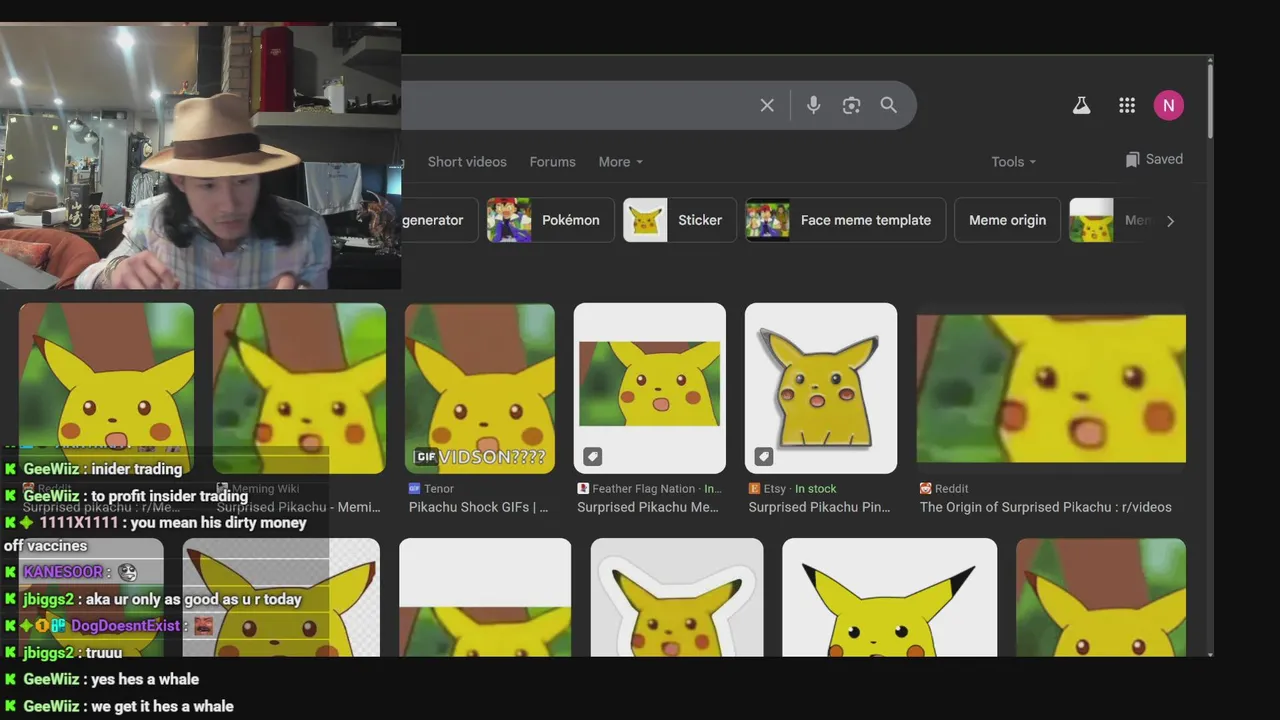Click chat message 'yes hes a whale'
Image resolution: width=1280 pixels, height=720 pixels.
145,679
